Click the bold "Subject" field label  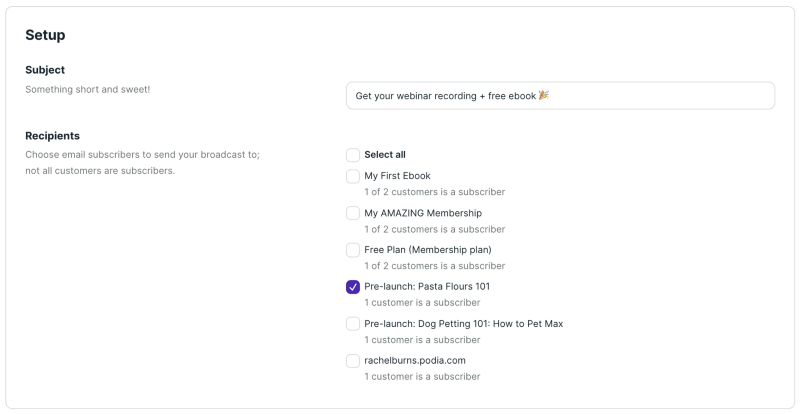point(45,70)
